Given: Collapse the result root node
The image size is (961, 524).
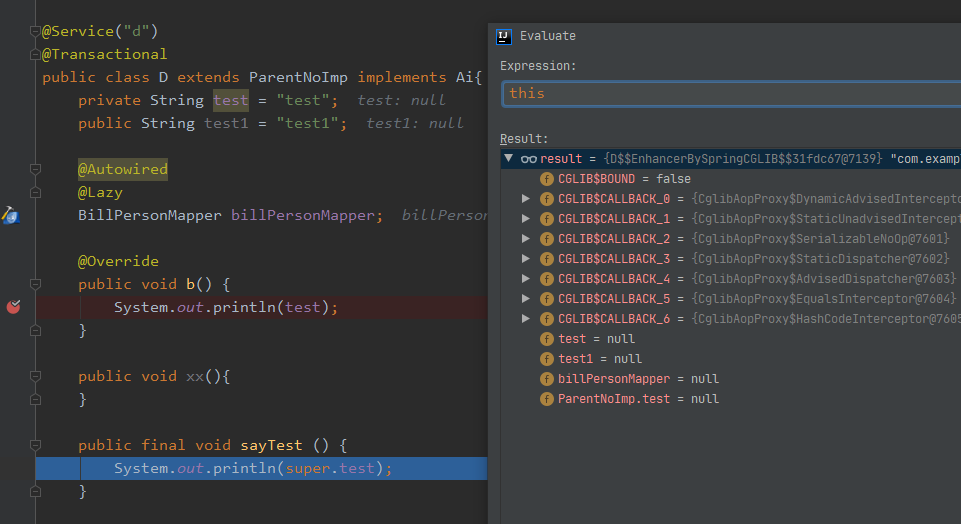Looking at the screenshot, I should [x=509, y=159].
